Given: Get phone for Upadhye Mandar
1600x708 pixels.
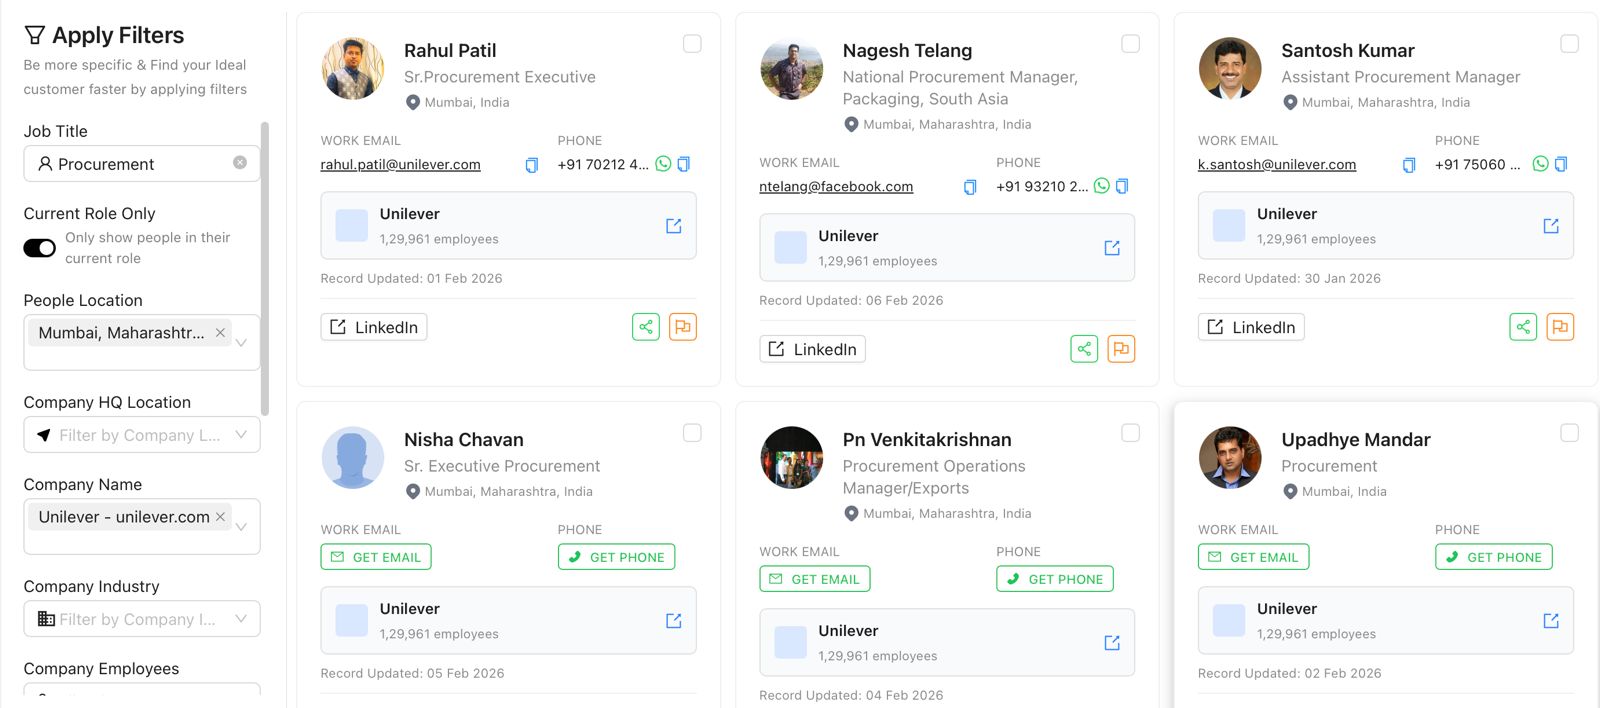Looking at the screenshot, I should click(1494, 557).
